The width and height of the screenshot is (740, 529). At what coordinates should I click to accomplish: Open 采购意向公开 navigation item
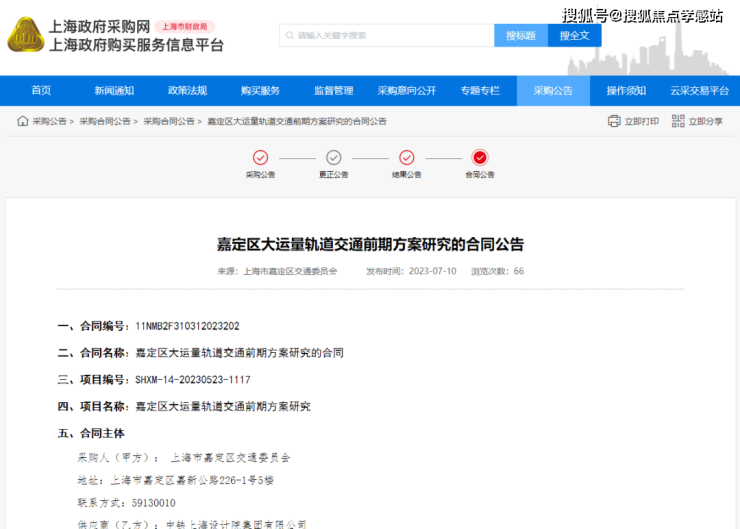tap(406, 91)
